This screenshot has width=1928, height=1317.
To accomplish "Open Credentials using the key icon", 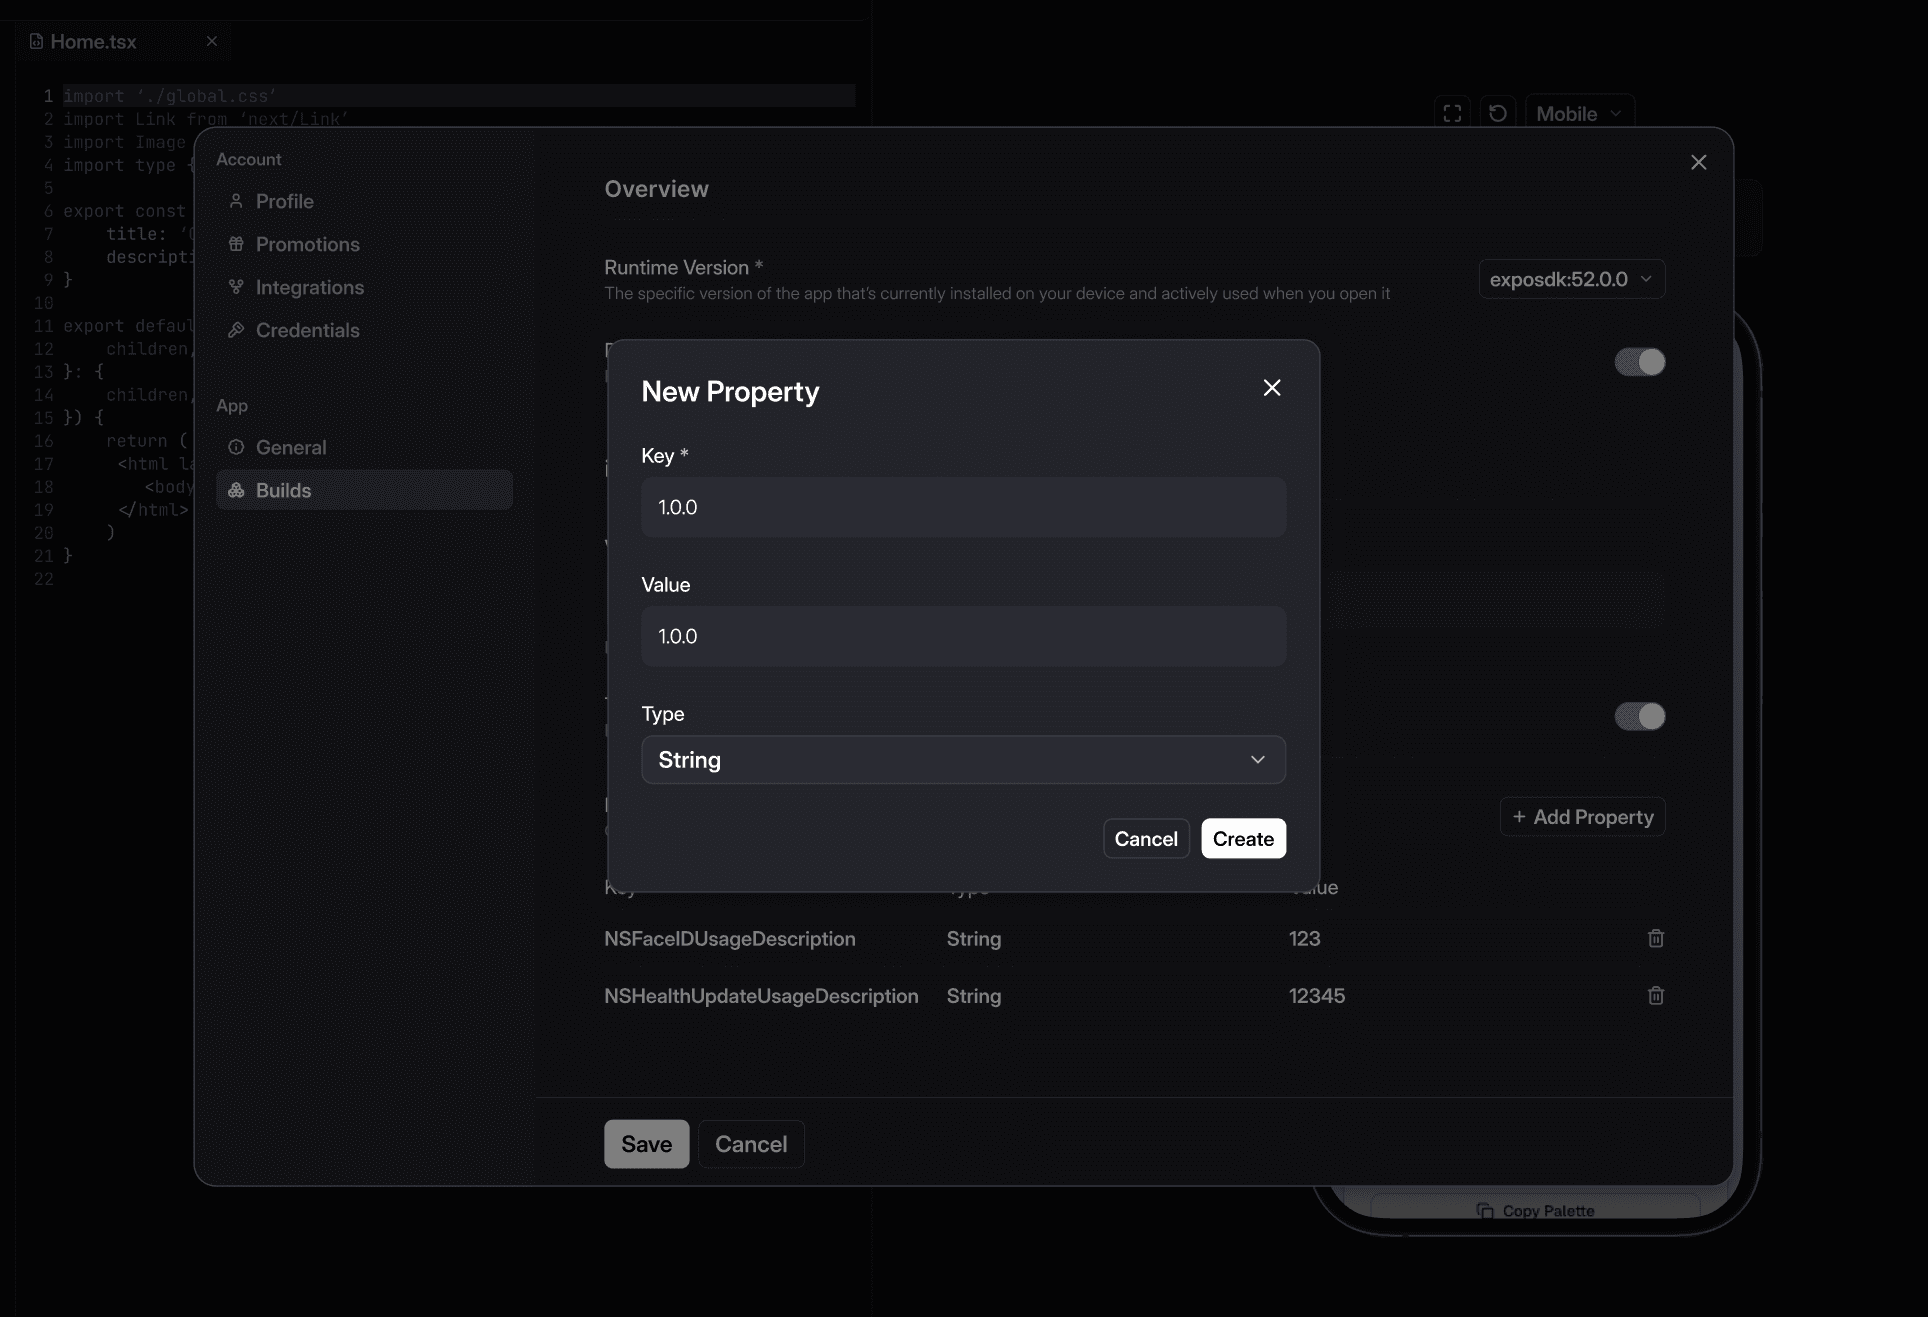I will coord(237,330).
